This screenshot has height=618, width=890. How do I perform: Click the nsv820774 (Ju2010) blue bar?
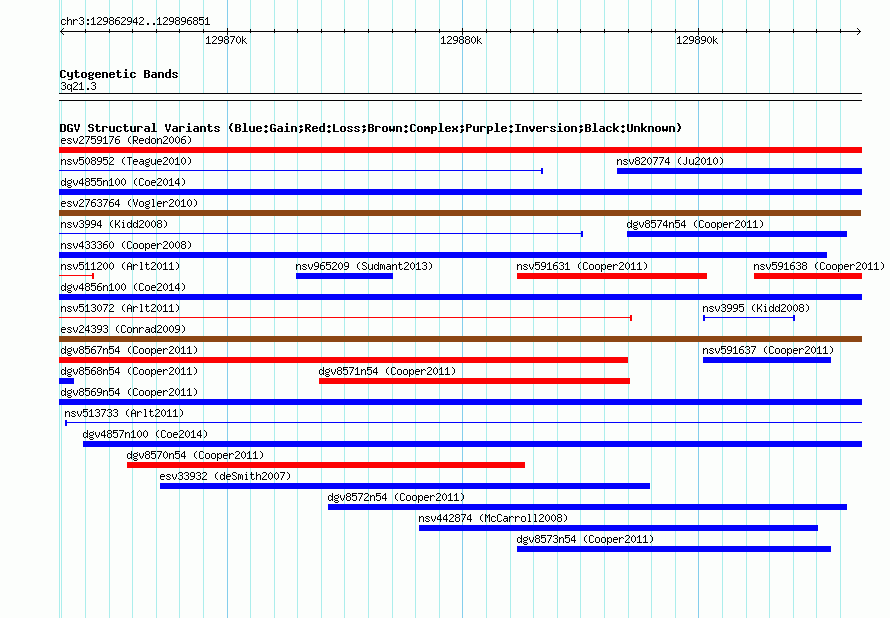pos(739,171)
